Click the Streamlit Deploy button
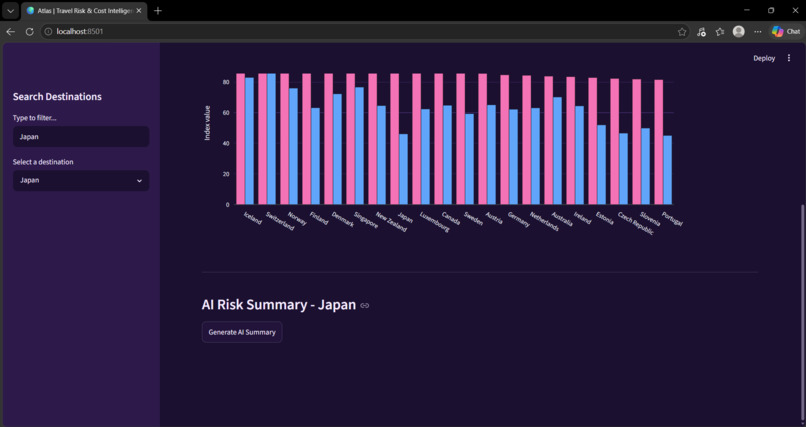The width and height of the screenshot is (806, 427). 764,58
